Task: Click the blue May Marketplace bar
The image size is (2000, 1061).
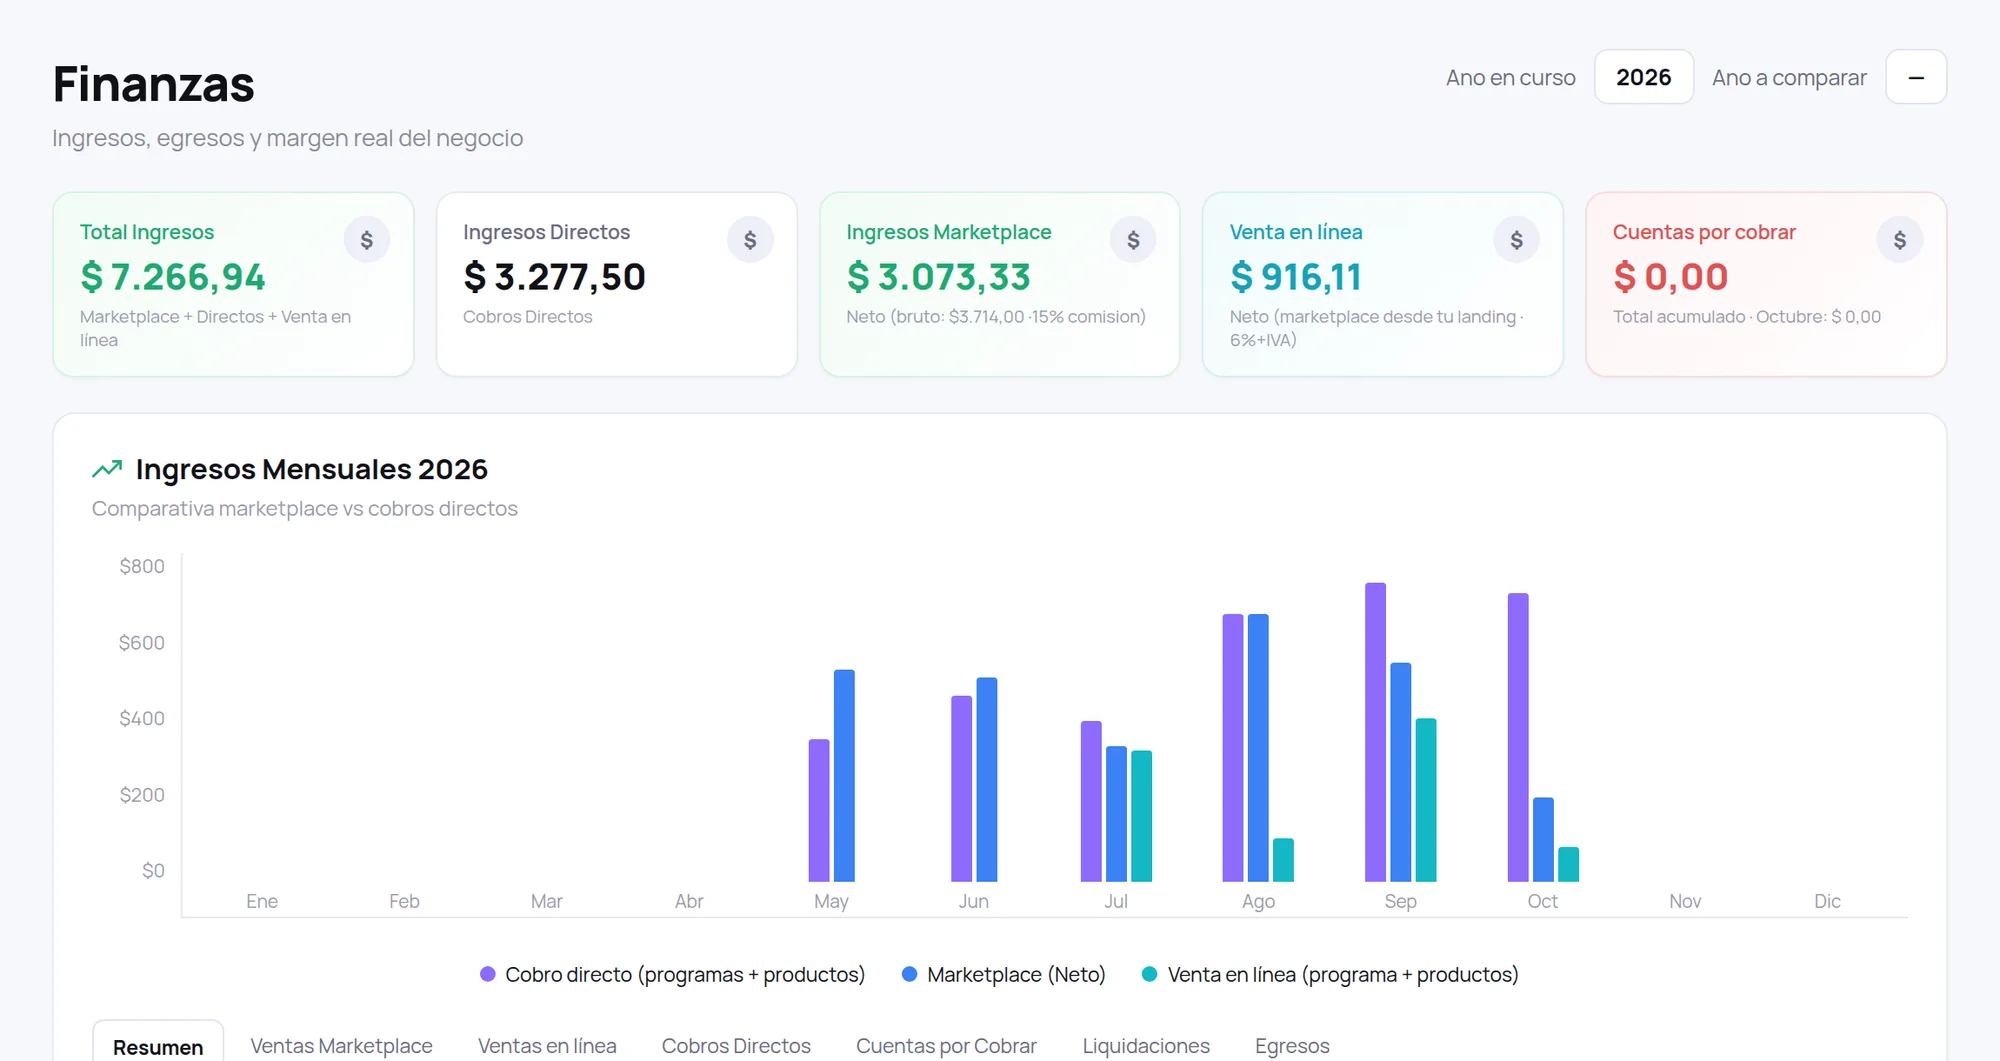Action: click(x=844, y=775)
